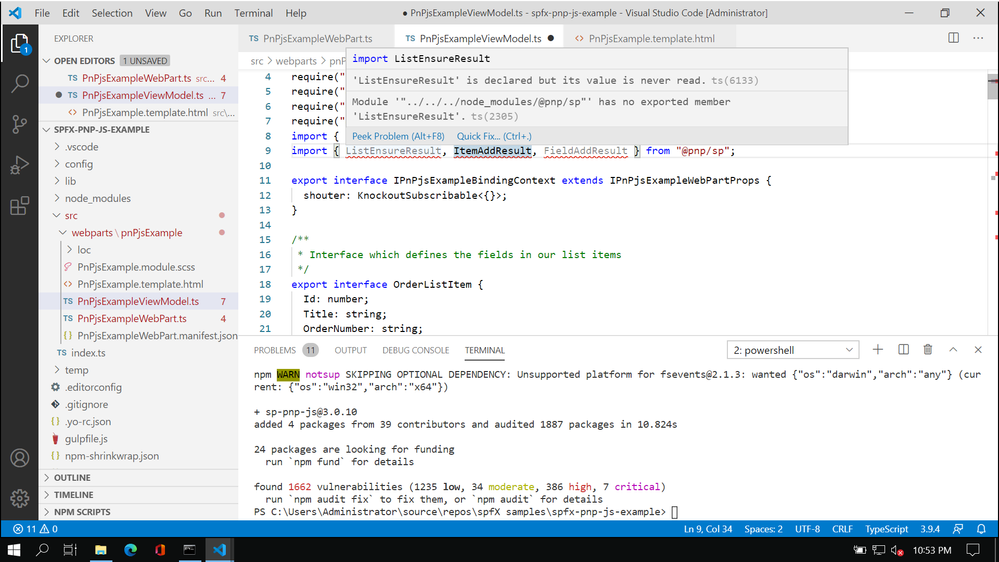Viewport: 999px width, 562px height.
Task: Expand the config folder
Action: pyautogui.click(x=78, y=164)
